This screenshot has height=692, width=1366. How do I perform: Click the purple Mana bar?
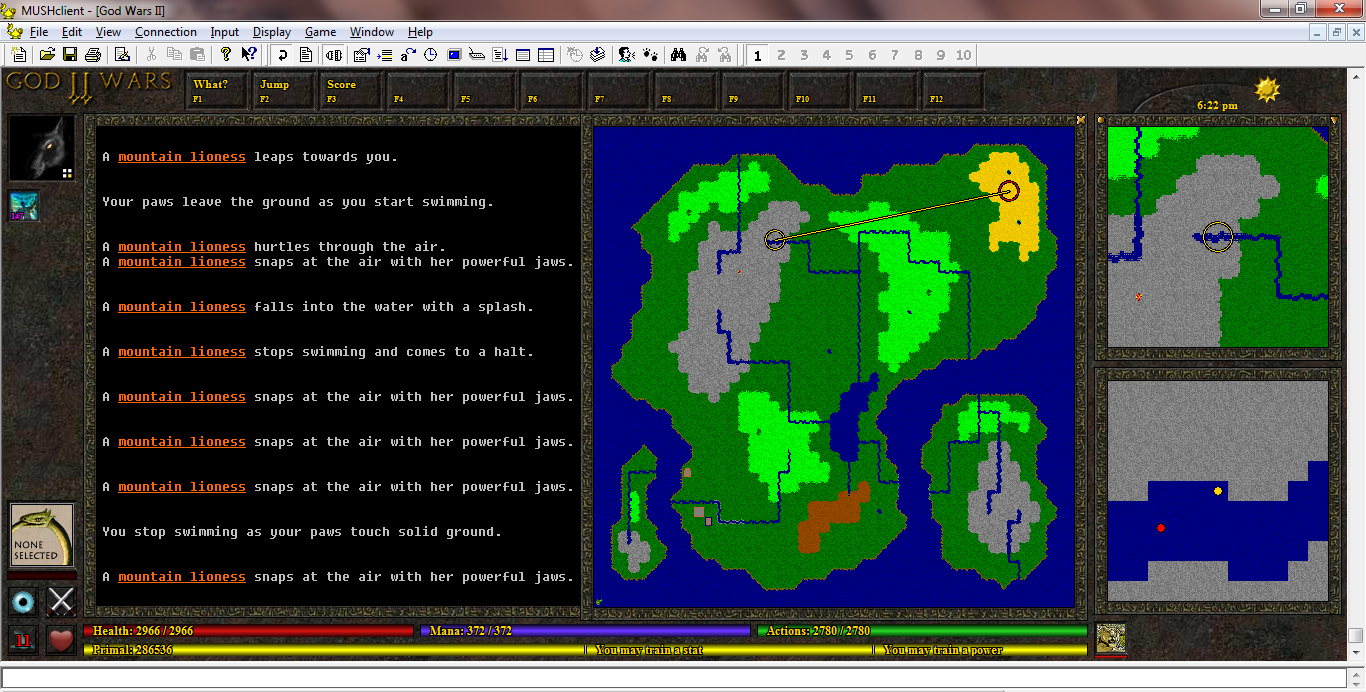point(585,631)
